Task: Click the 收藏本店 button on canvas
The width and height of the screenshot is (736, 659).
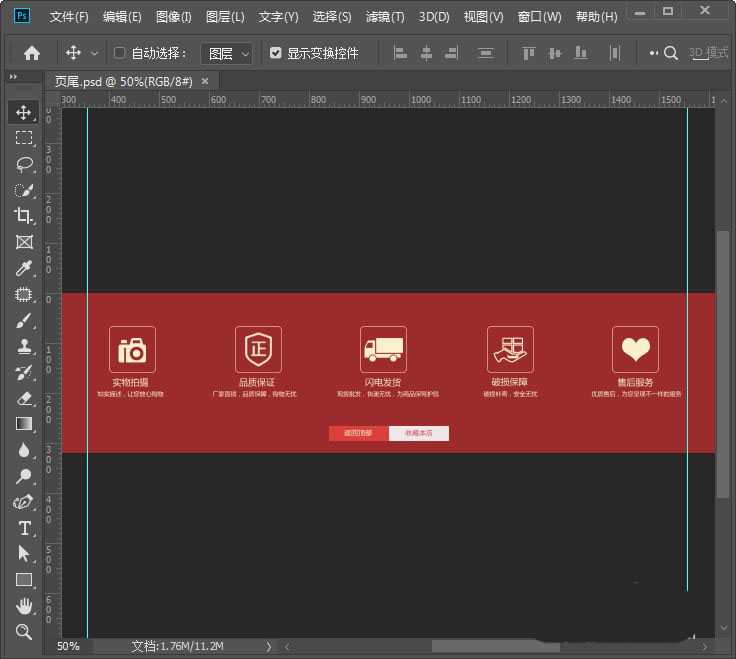Action: 418,433
